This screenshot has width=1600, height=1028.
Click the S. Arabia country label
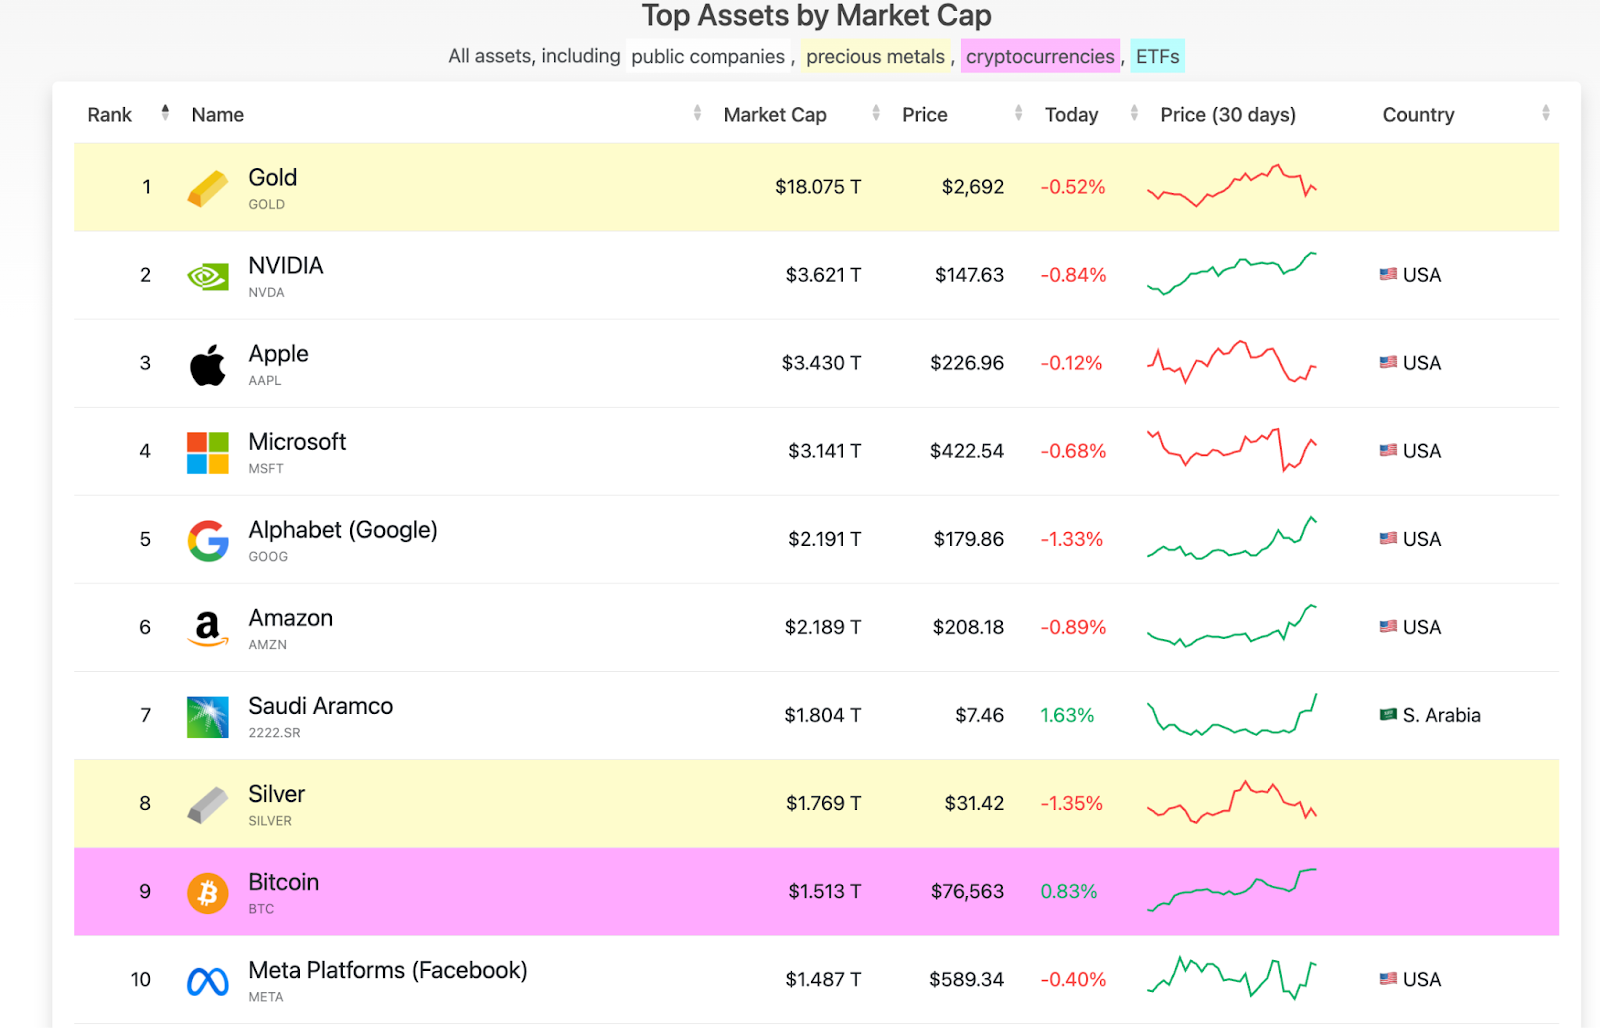pos(1441,714)
